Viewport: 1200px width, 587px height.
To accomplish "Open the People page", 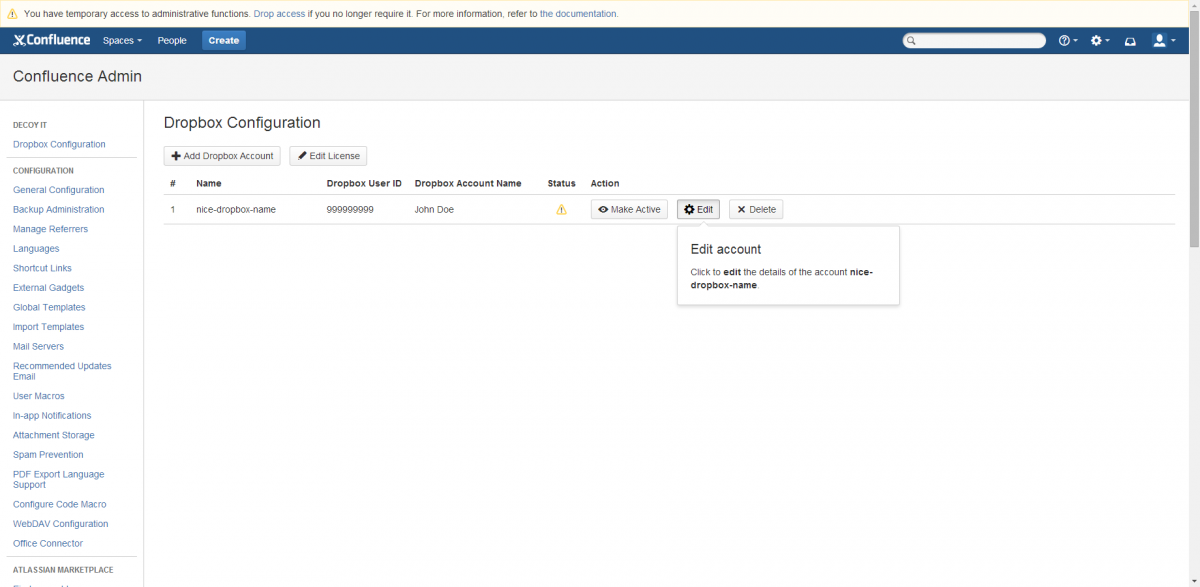I will point(172,41).
